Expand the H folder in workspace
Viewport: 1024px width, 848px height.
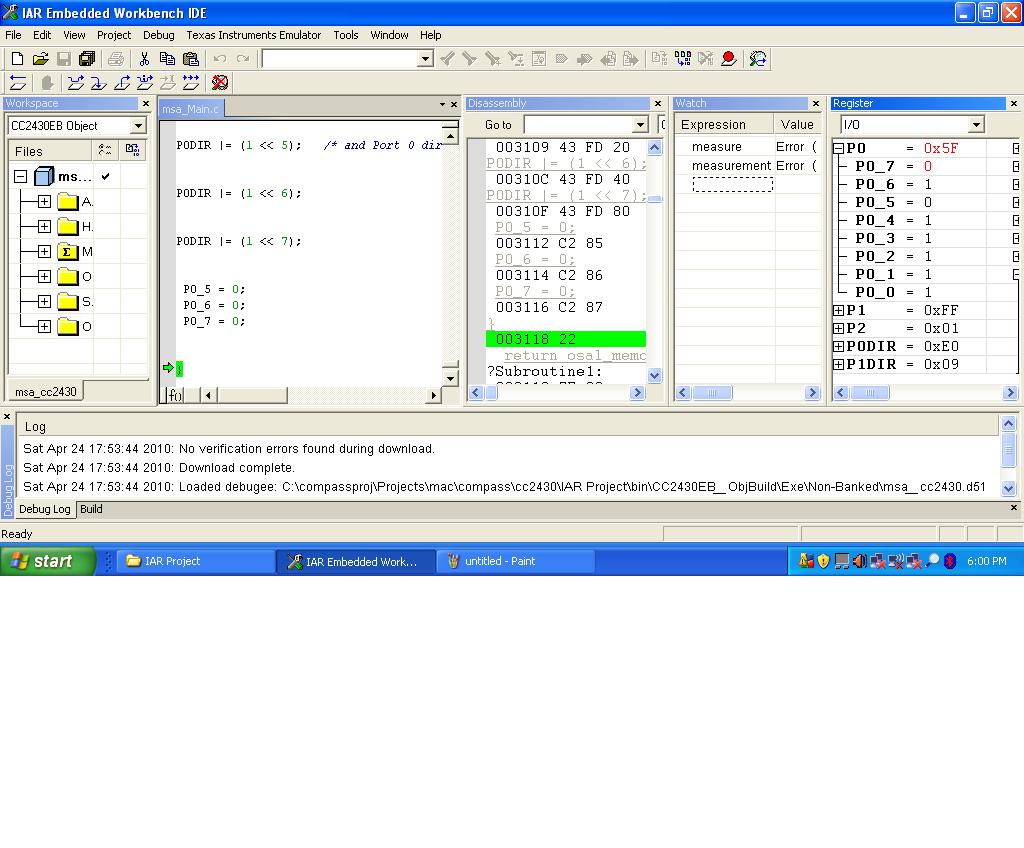(x=44, y=227)
